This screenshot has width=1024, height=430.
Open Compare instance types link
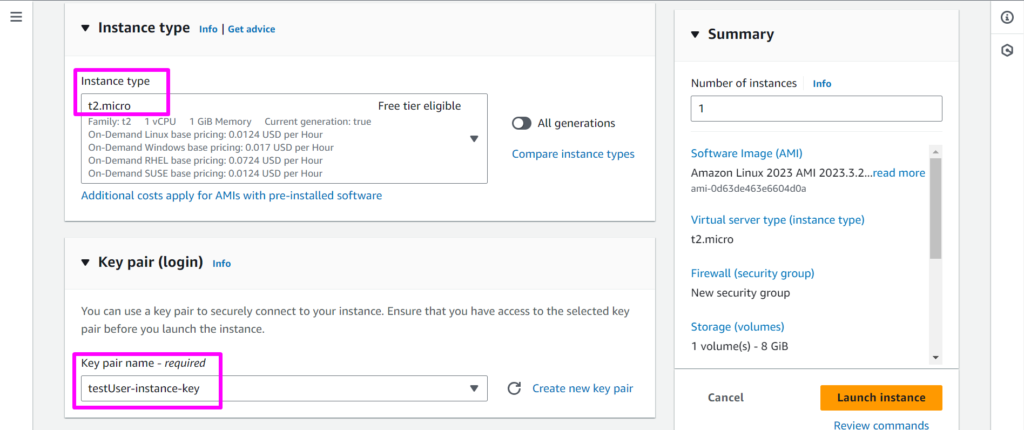point(573,154)
